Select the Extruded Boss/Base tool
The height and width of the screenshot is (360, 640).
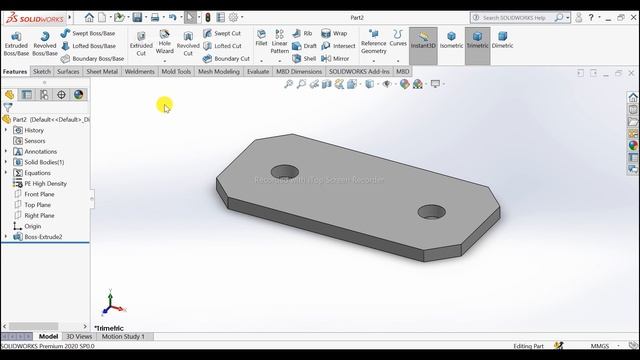[x=16, y=44]
